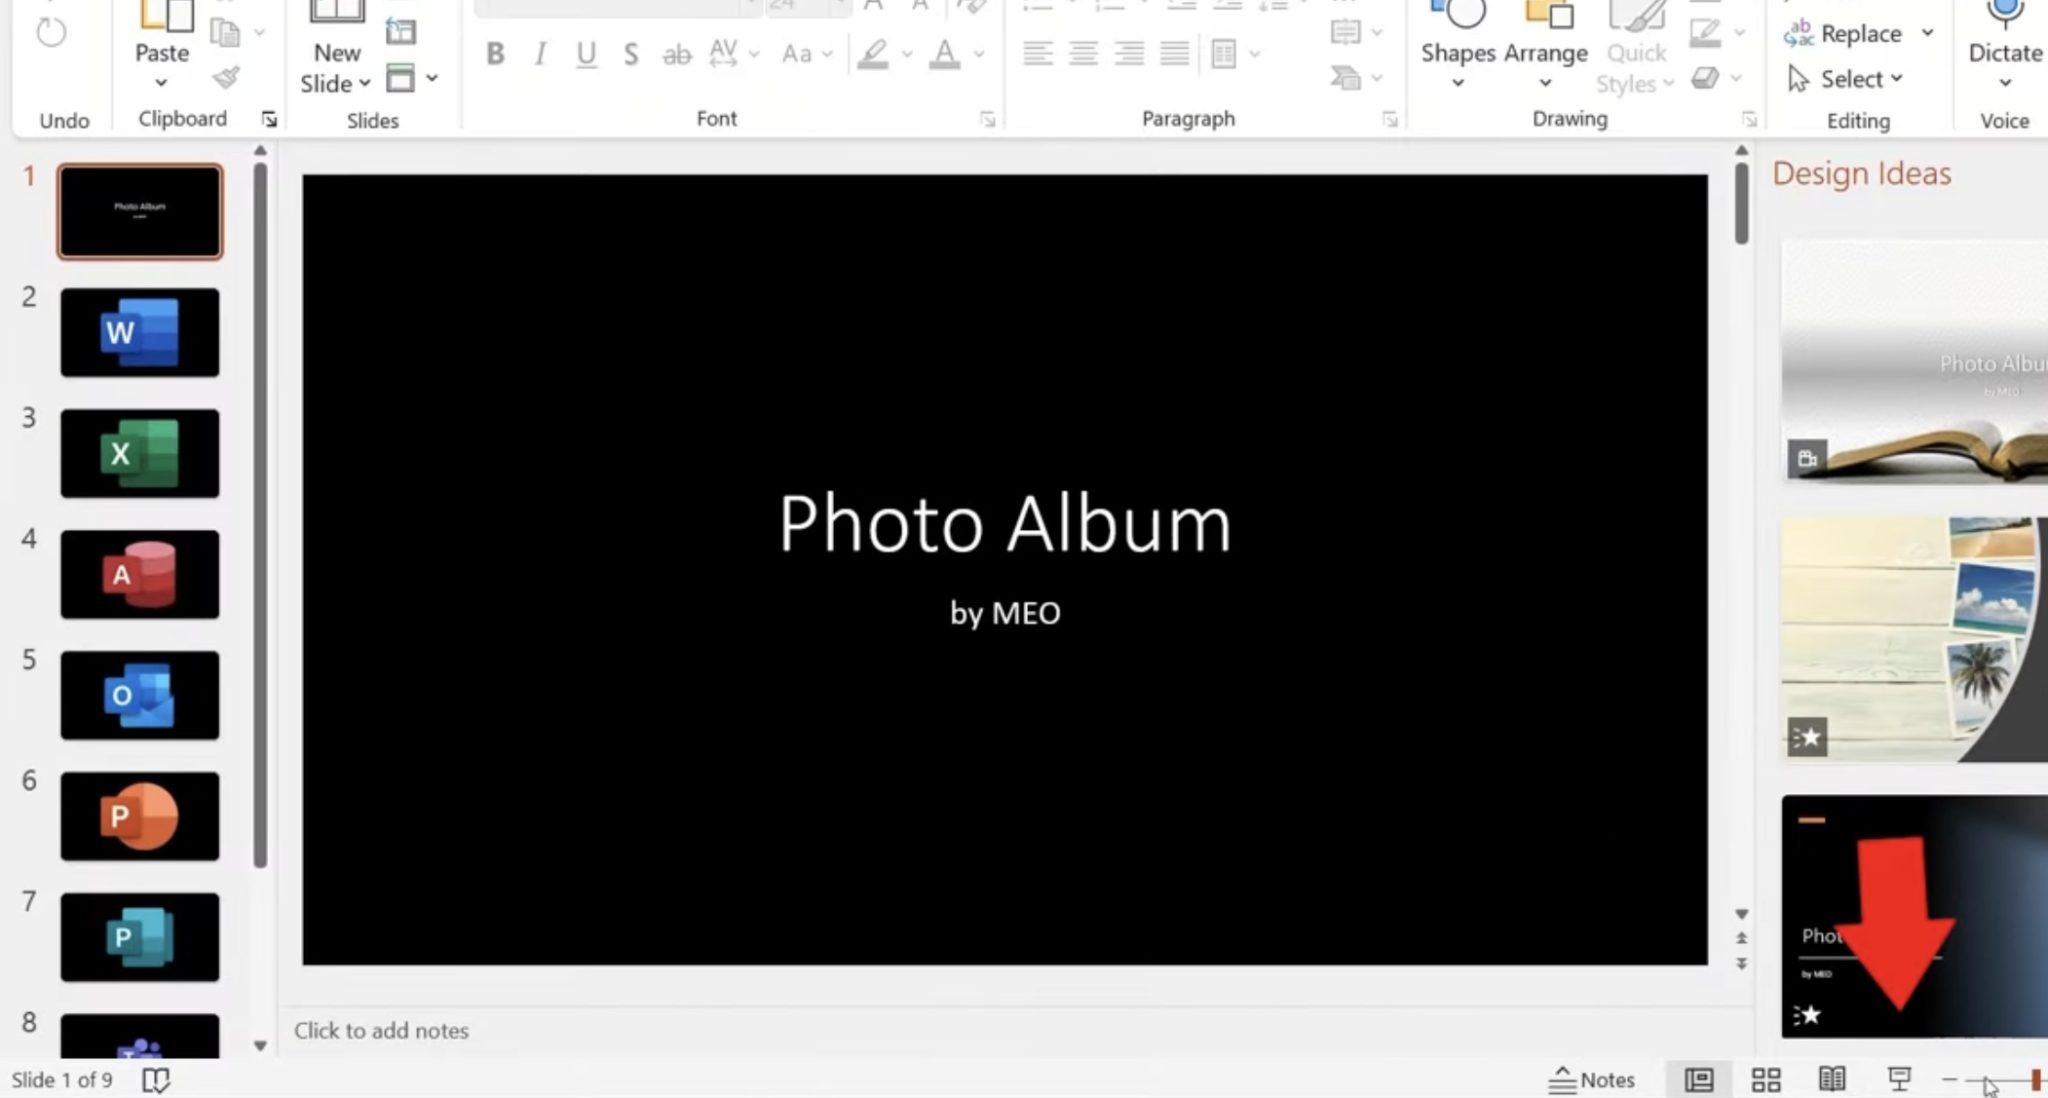Toggle bold formatting
The height and width of the screenshot is (1098, 2048).
494,55
